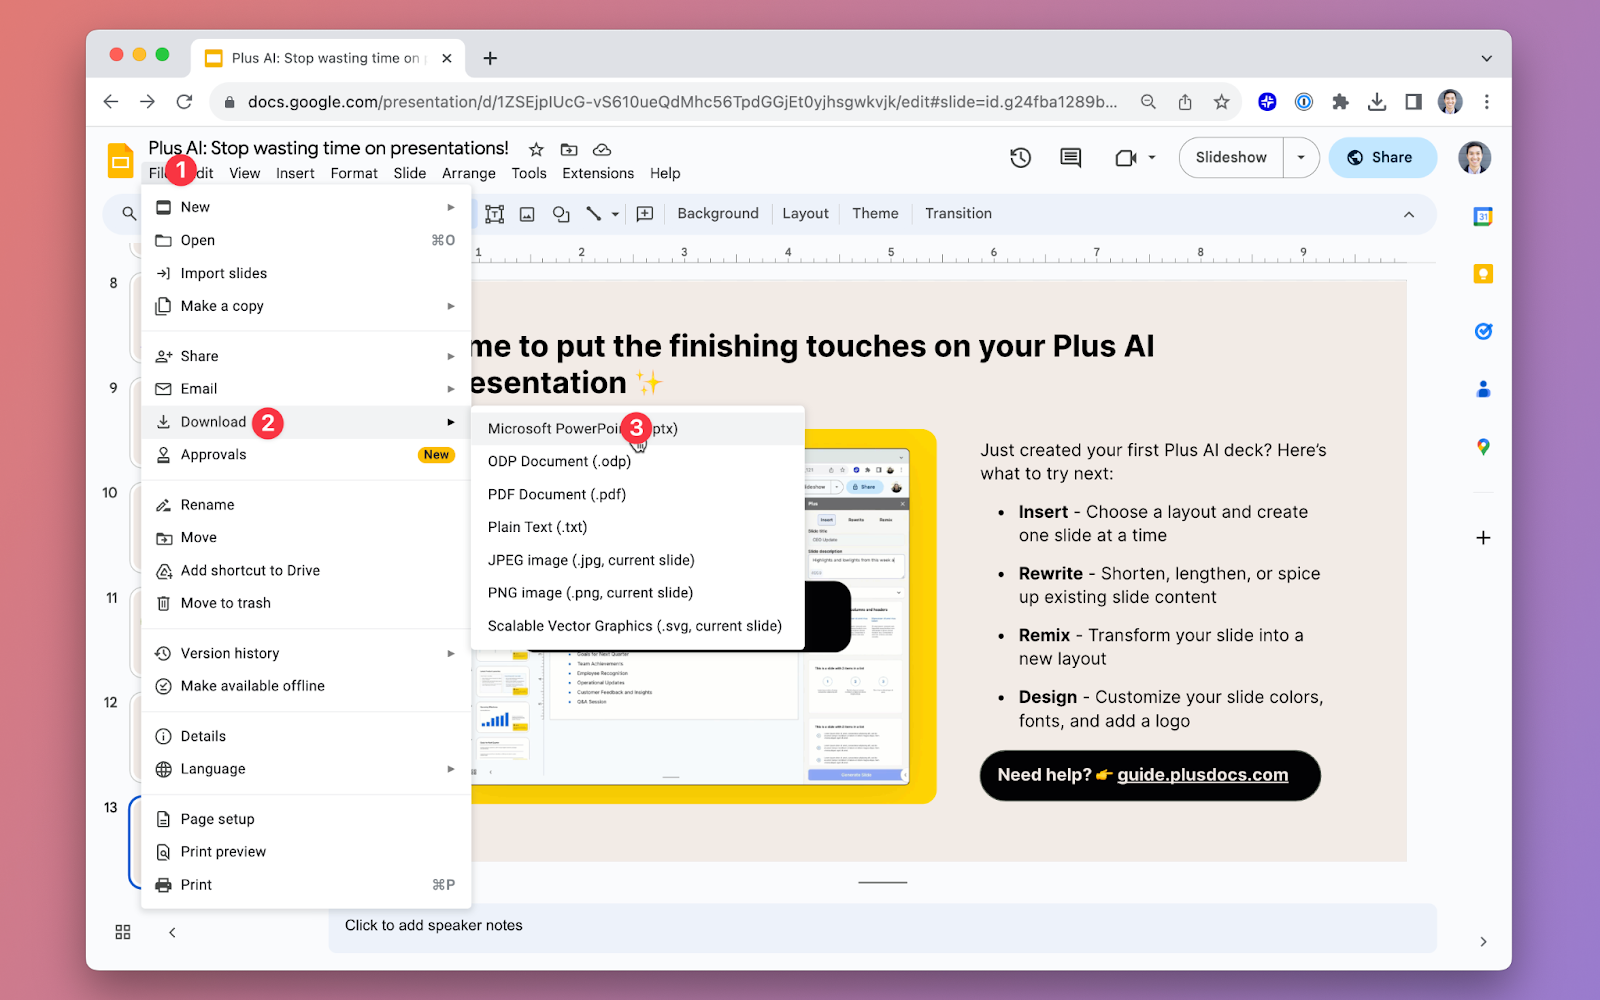1600x1000 pixels.
Task: Select the text box tool
Action: [494, 214]
